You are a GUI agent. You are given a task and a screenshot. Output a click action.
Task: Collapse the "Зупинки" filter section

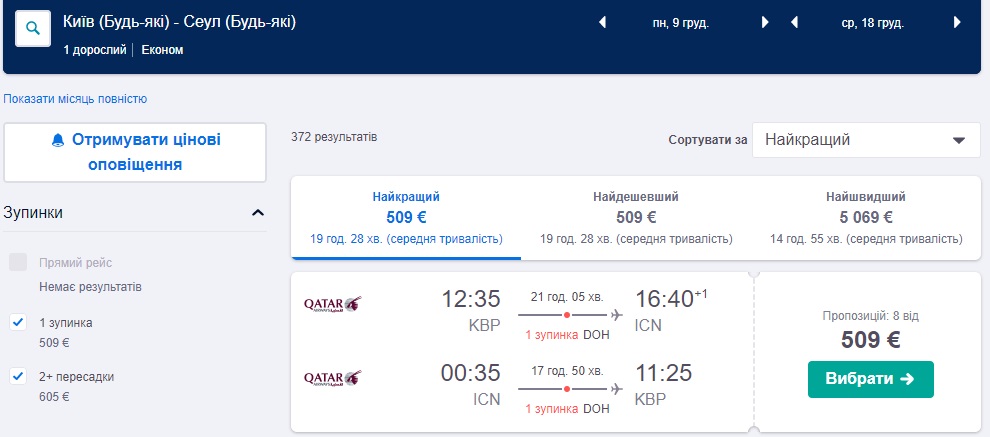pos(258,213)
